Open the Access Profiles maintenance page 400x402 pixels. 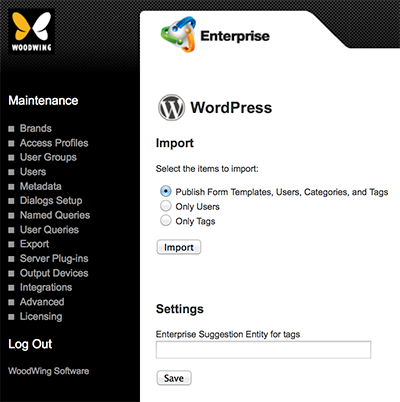[54, 143]
